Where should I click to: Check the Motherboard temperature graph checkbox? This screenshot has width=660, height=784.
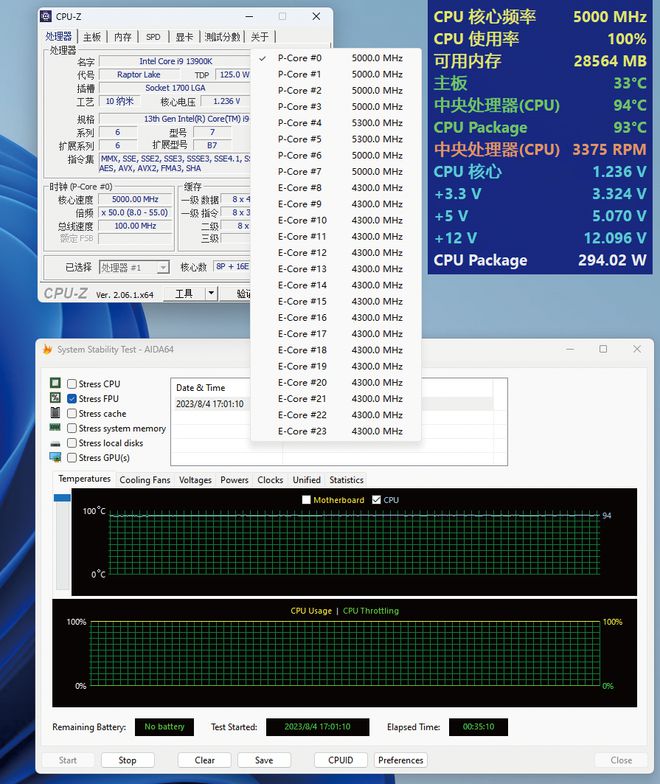click(x=306, y=500)
